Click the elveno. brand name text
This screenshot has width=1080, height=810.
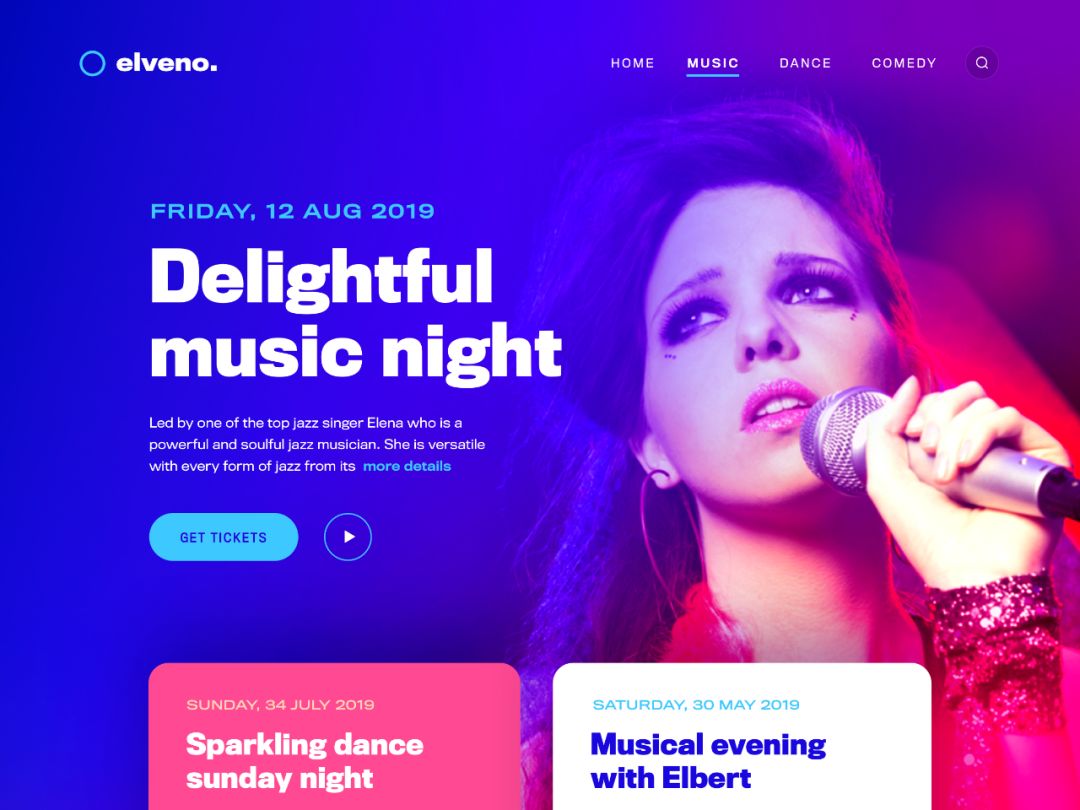167,63
